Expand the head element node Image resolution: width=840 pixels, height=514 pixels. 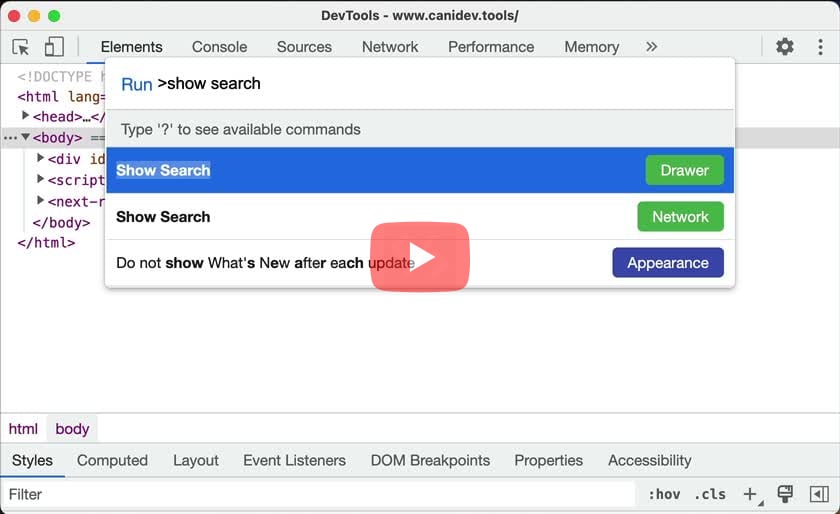point(25,115)
